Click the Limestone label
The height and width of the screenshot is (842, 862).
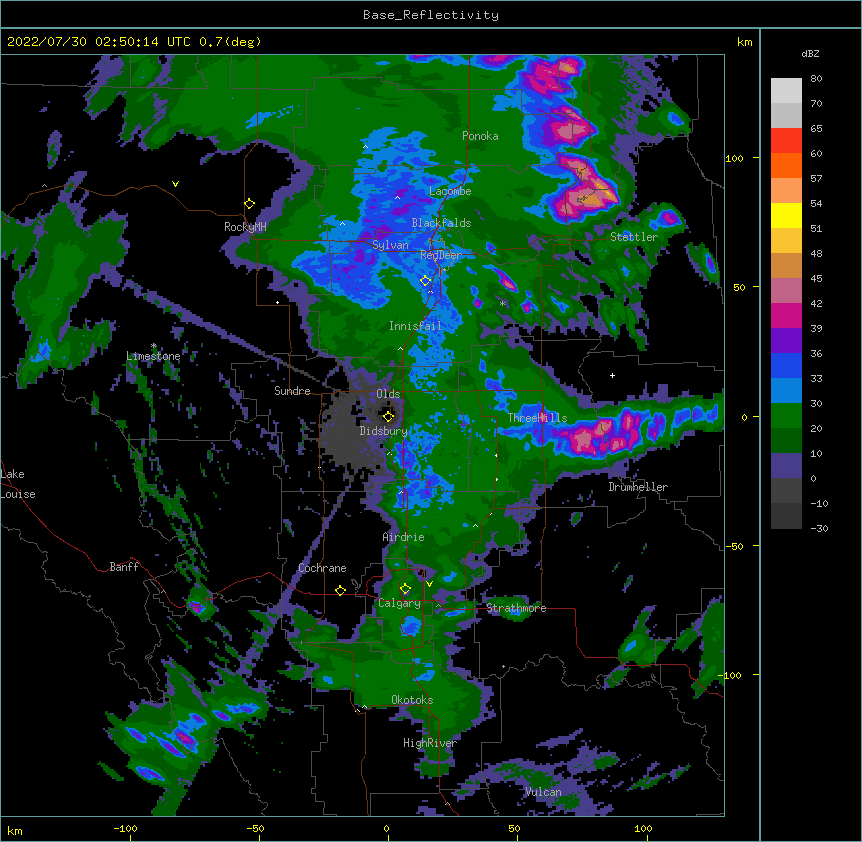153,356
